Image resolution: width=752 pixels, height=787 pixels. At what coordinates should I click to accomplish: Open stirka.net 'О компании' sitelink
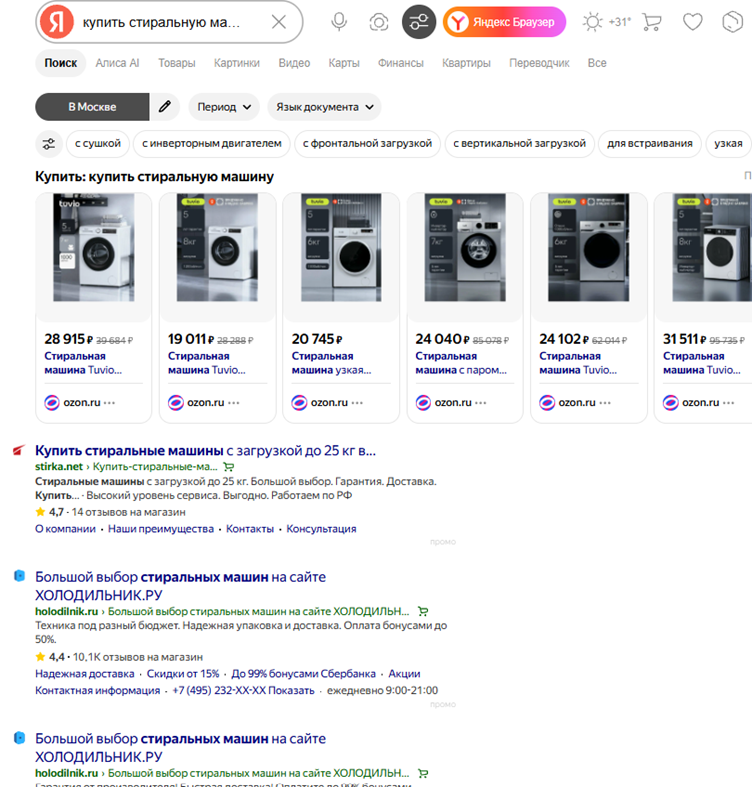(65, 529)
